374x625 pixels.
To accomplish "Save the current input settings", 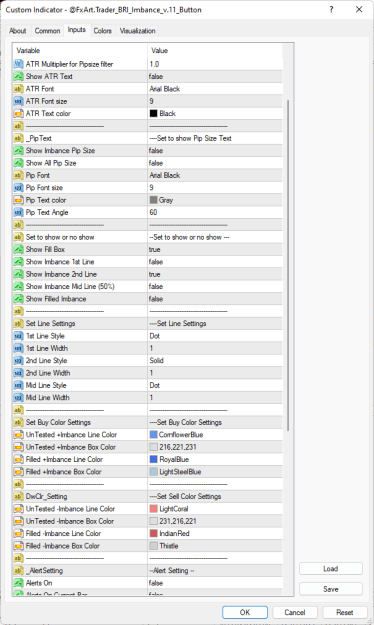I will point(331,589).
